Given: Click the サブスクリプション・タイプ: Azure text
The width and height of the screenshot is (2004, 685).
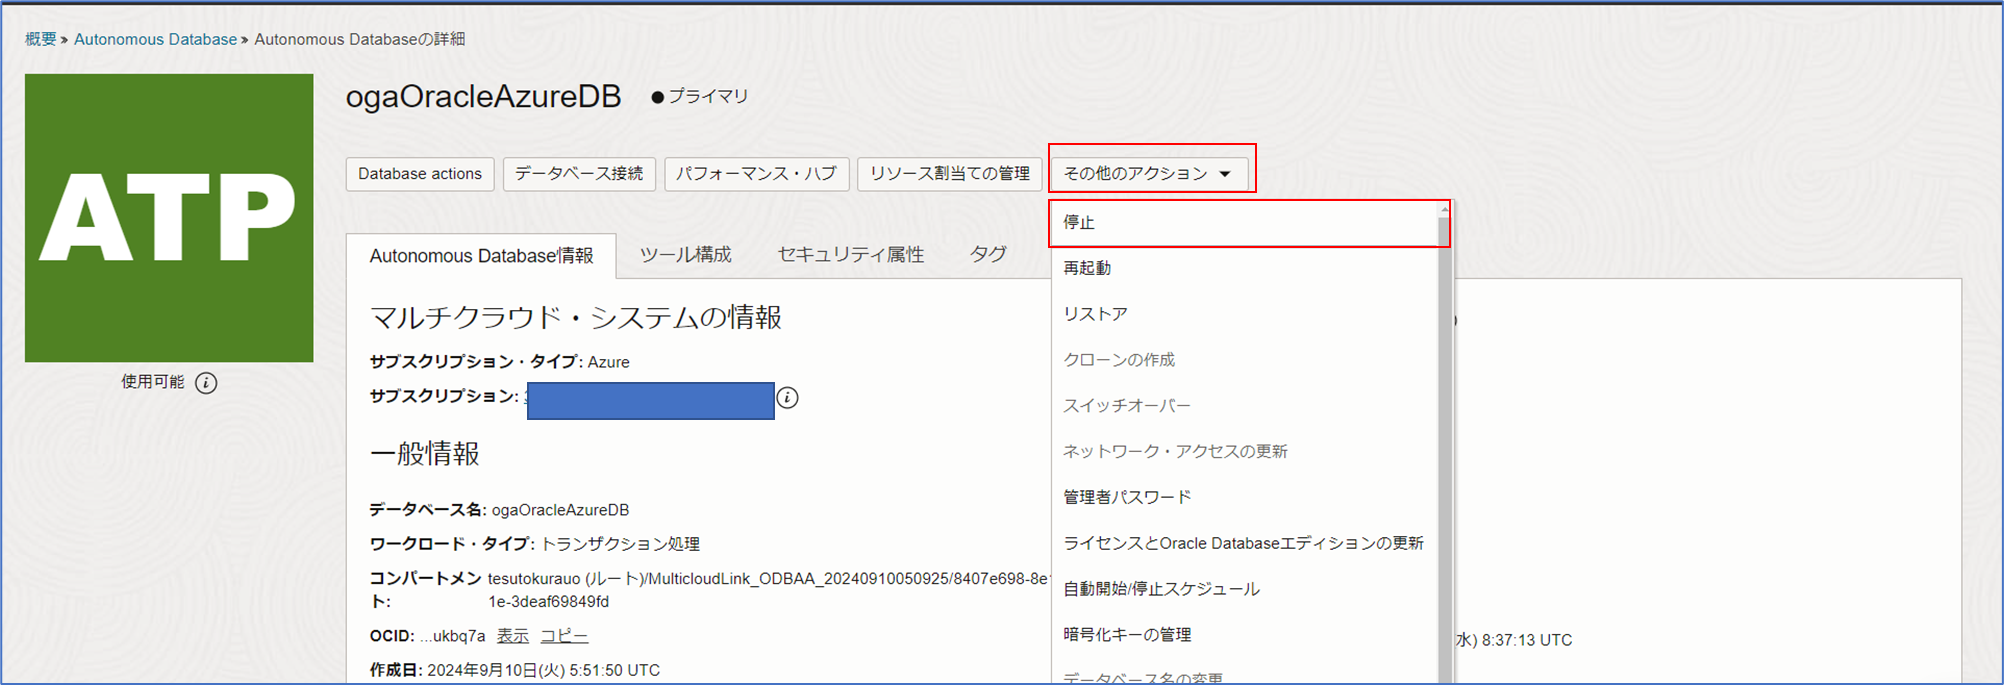Looking at the screenshot, I should pos(500,362).
